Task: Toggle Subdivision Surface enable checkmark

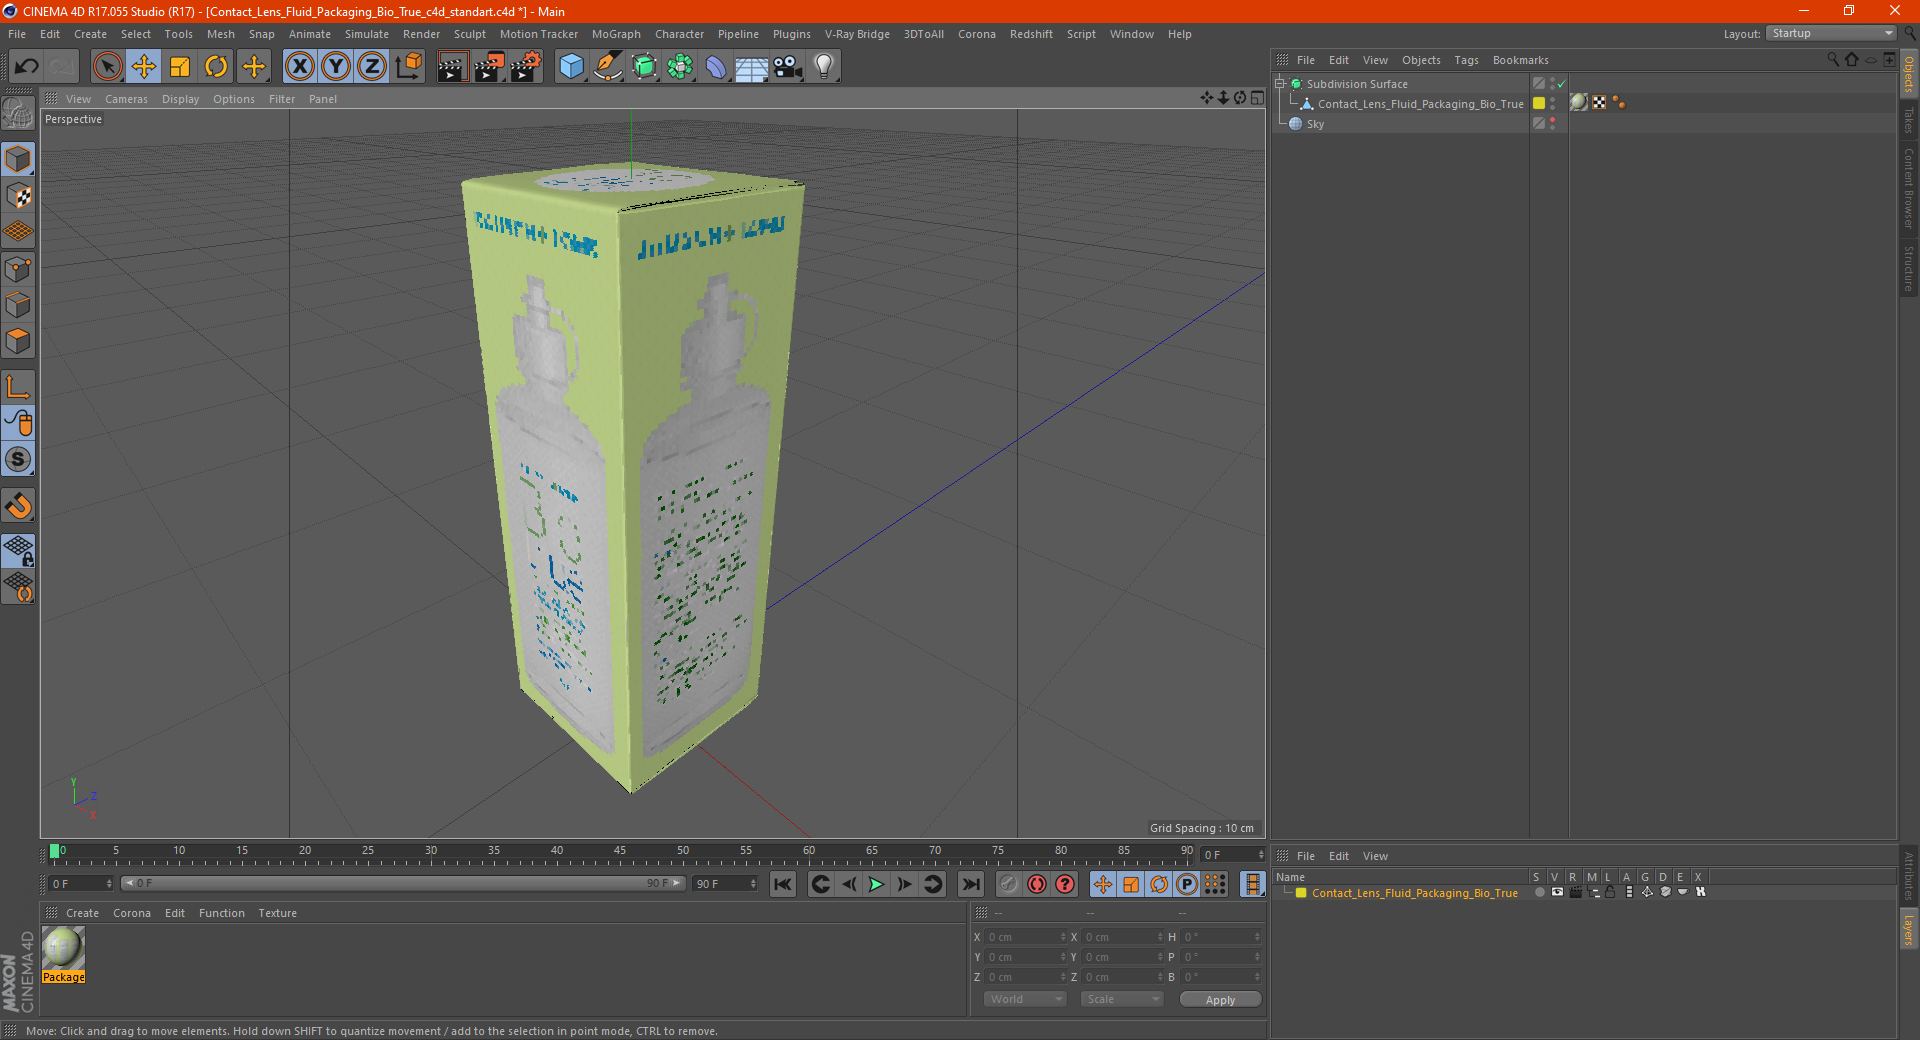Action: click(x=1561, y=84)
